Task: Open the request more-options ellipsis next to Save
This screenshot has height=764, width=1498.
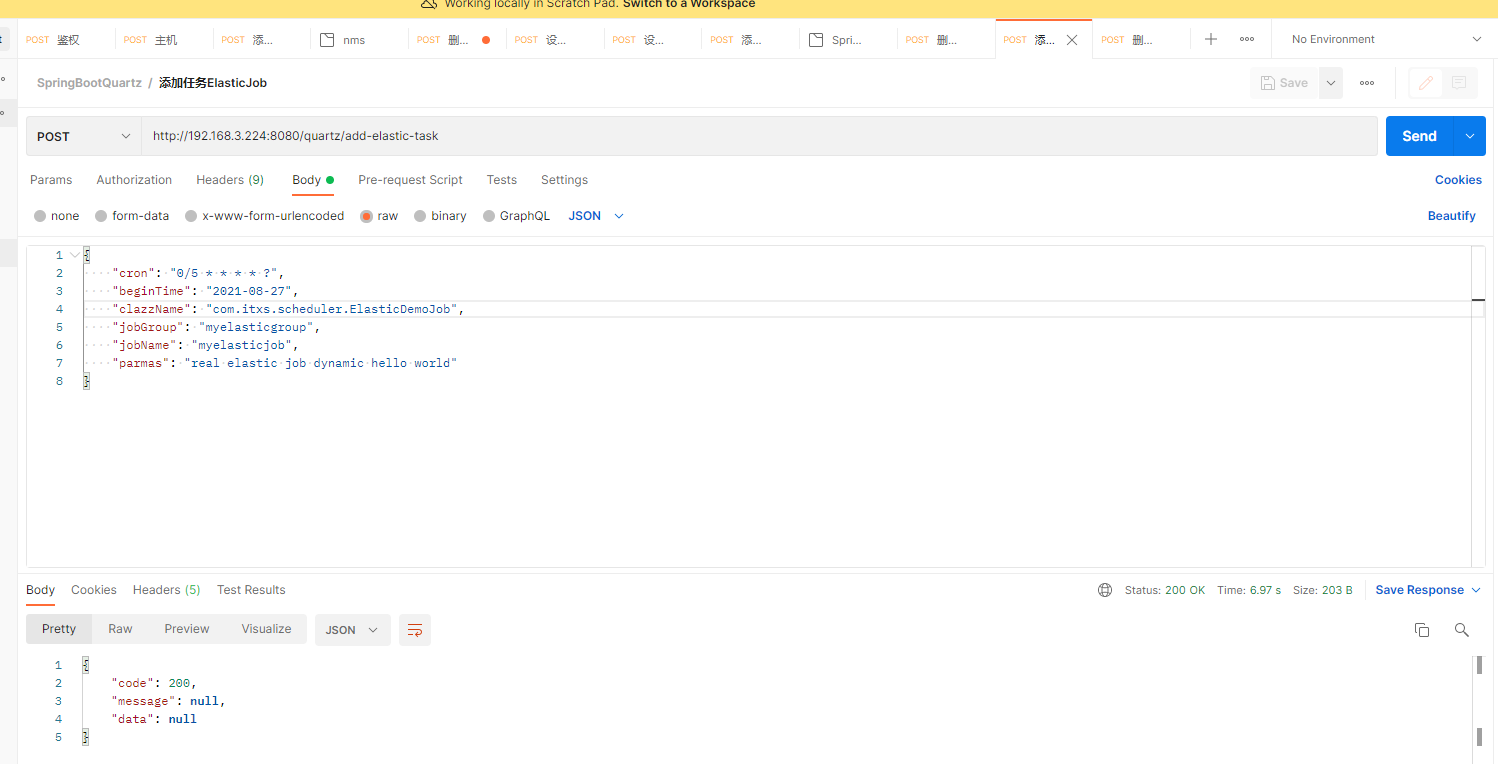Action: (x=1367, y=83)
